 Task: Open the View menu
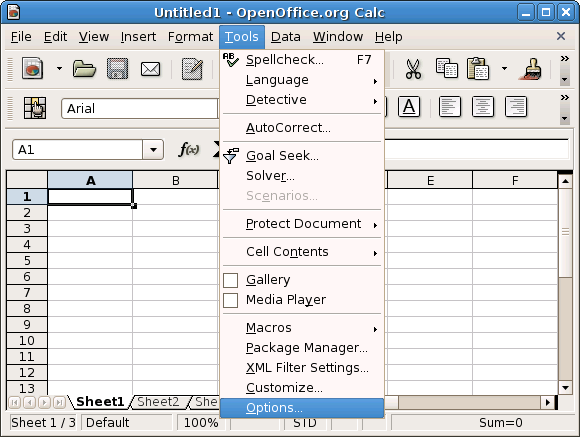pyautogui.click(x=94, y=37)
